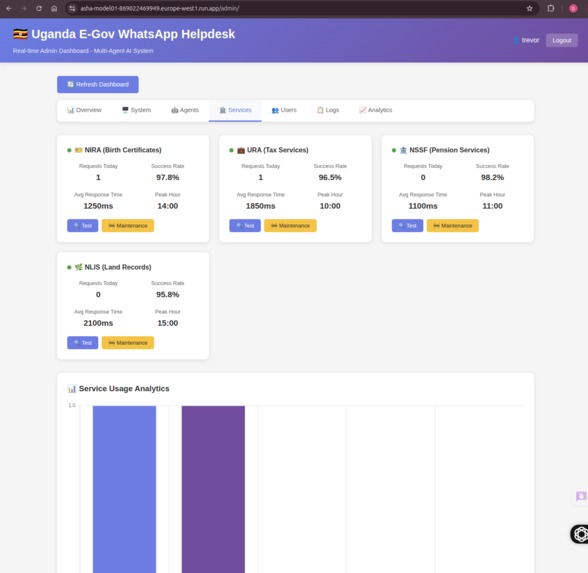Click the browser forward arrow
Viewport: 588px width, 573px height.
coord(24,8)
